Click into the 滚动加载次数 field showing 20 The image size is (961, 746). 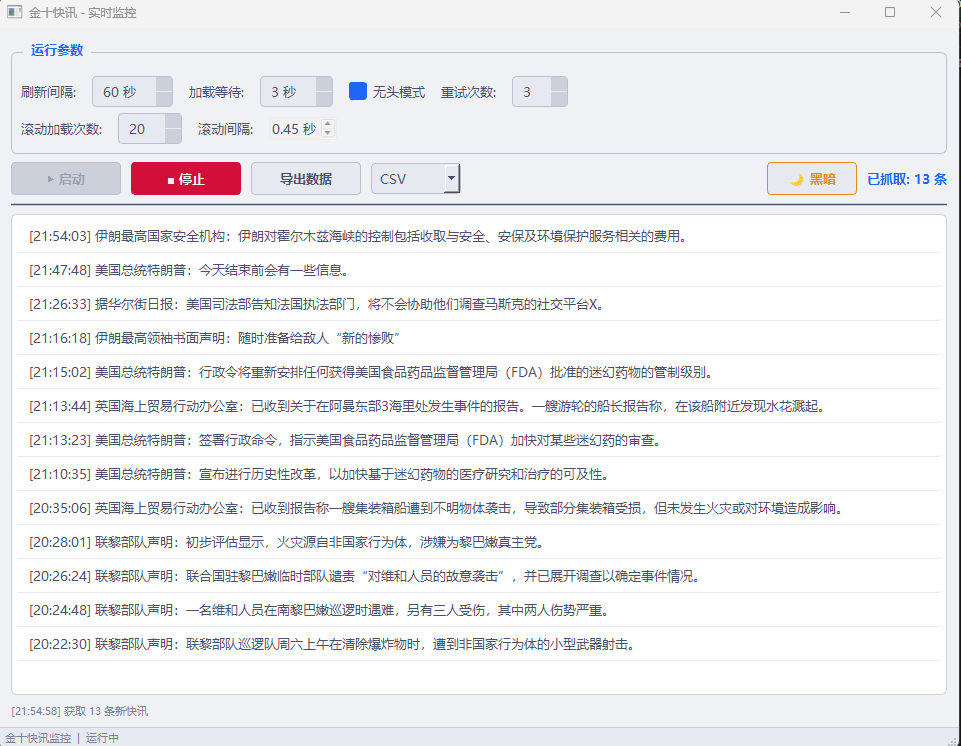pos(142,129)
